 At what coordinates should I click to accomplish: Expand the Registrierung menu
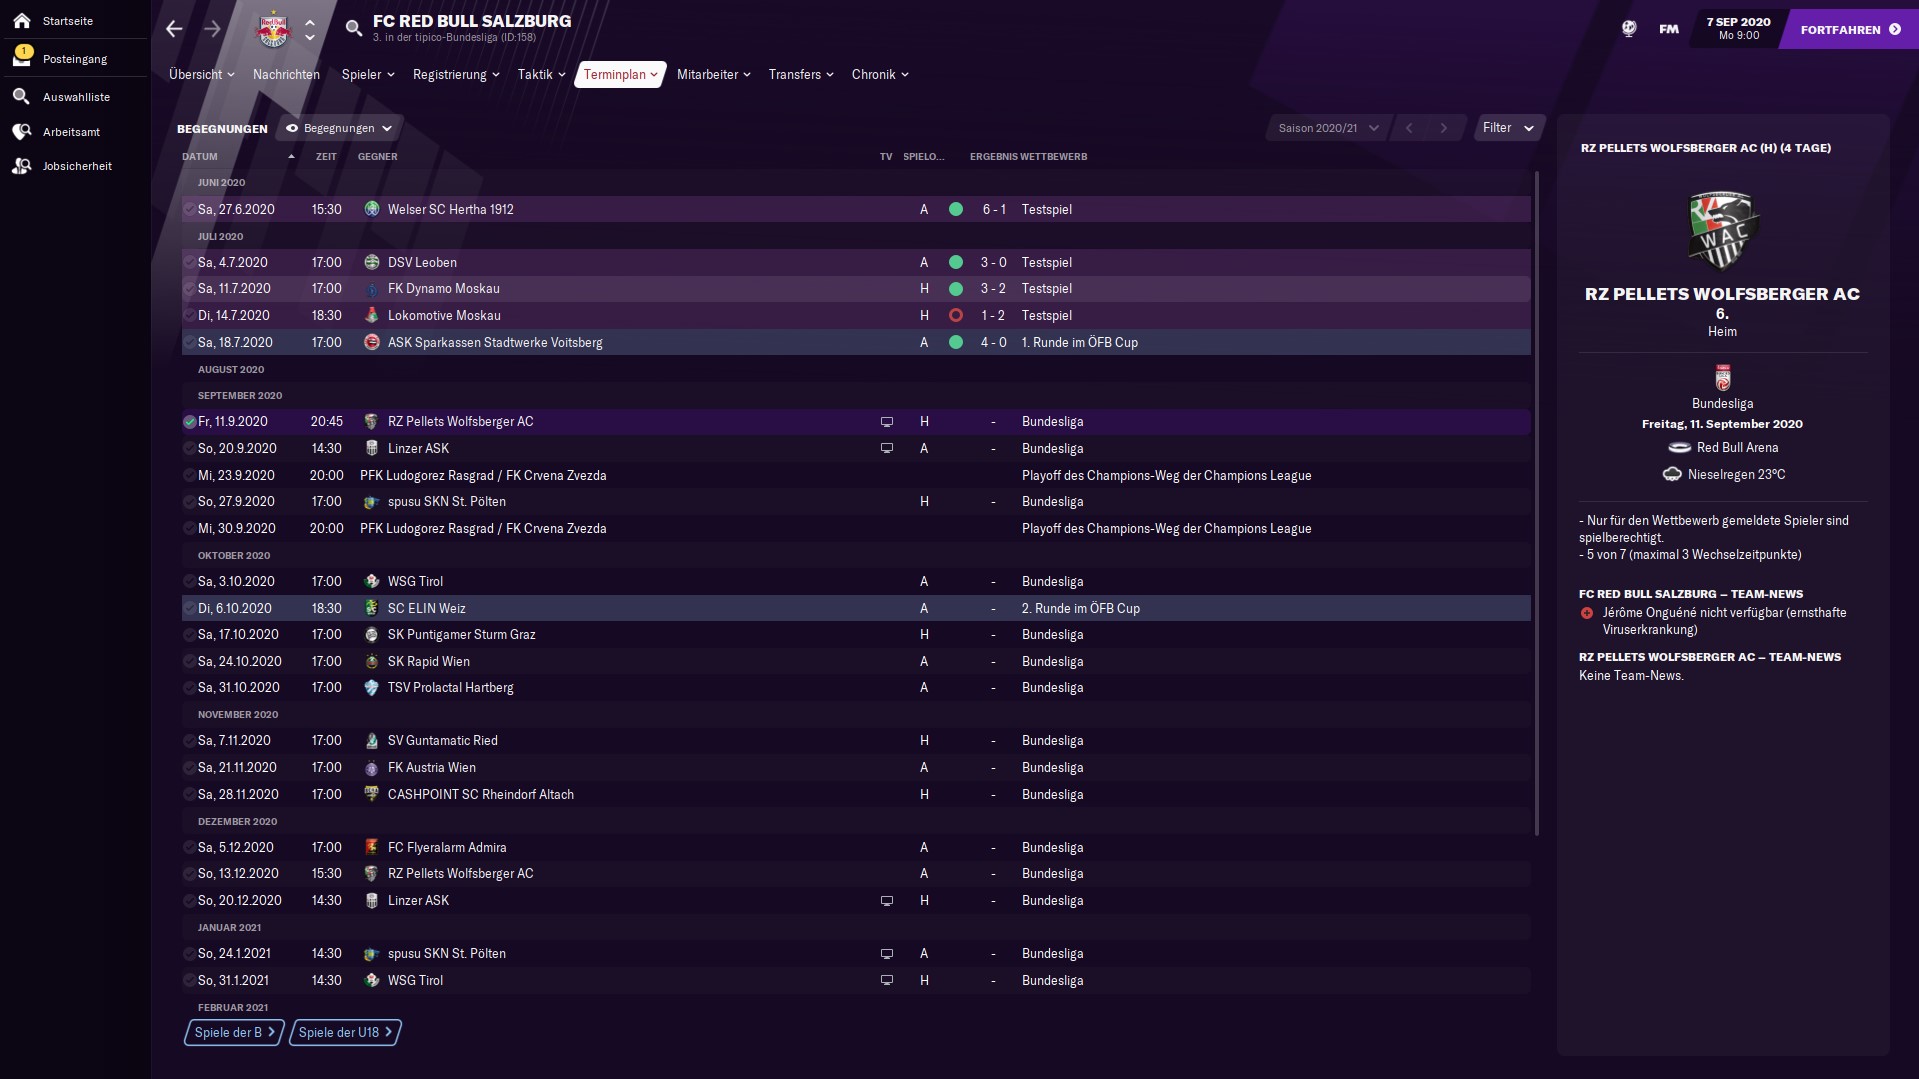456,74
